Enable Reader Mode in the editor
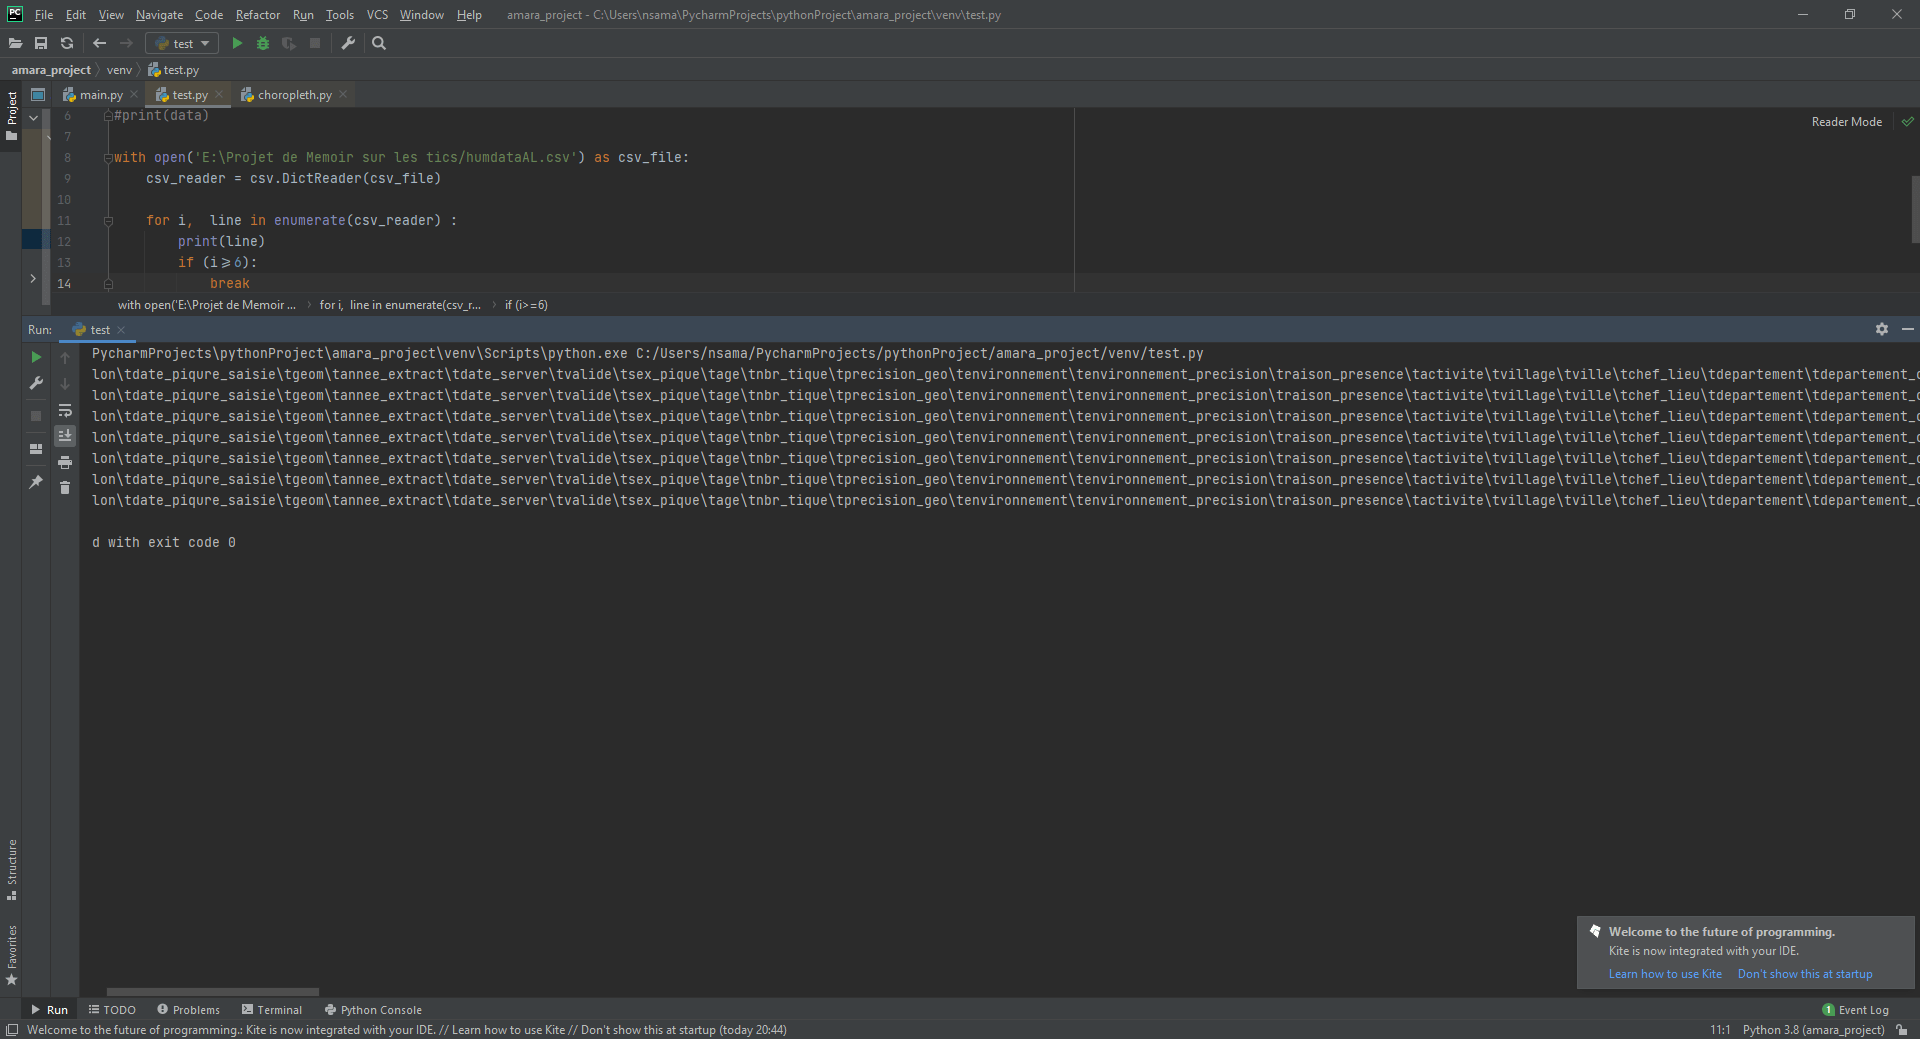The height and width of the screenshot is (1039, 1920). point(1846,121)
